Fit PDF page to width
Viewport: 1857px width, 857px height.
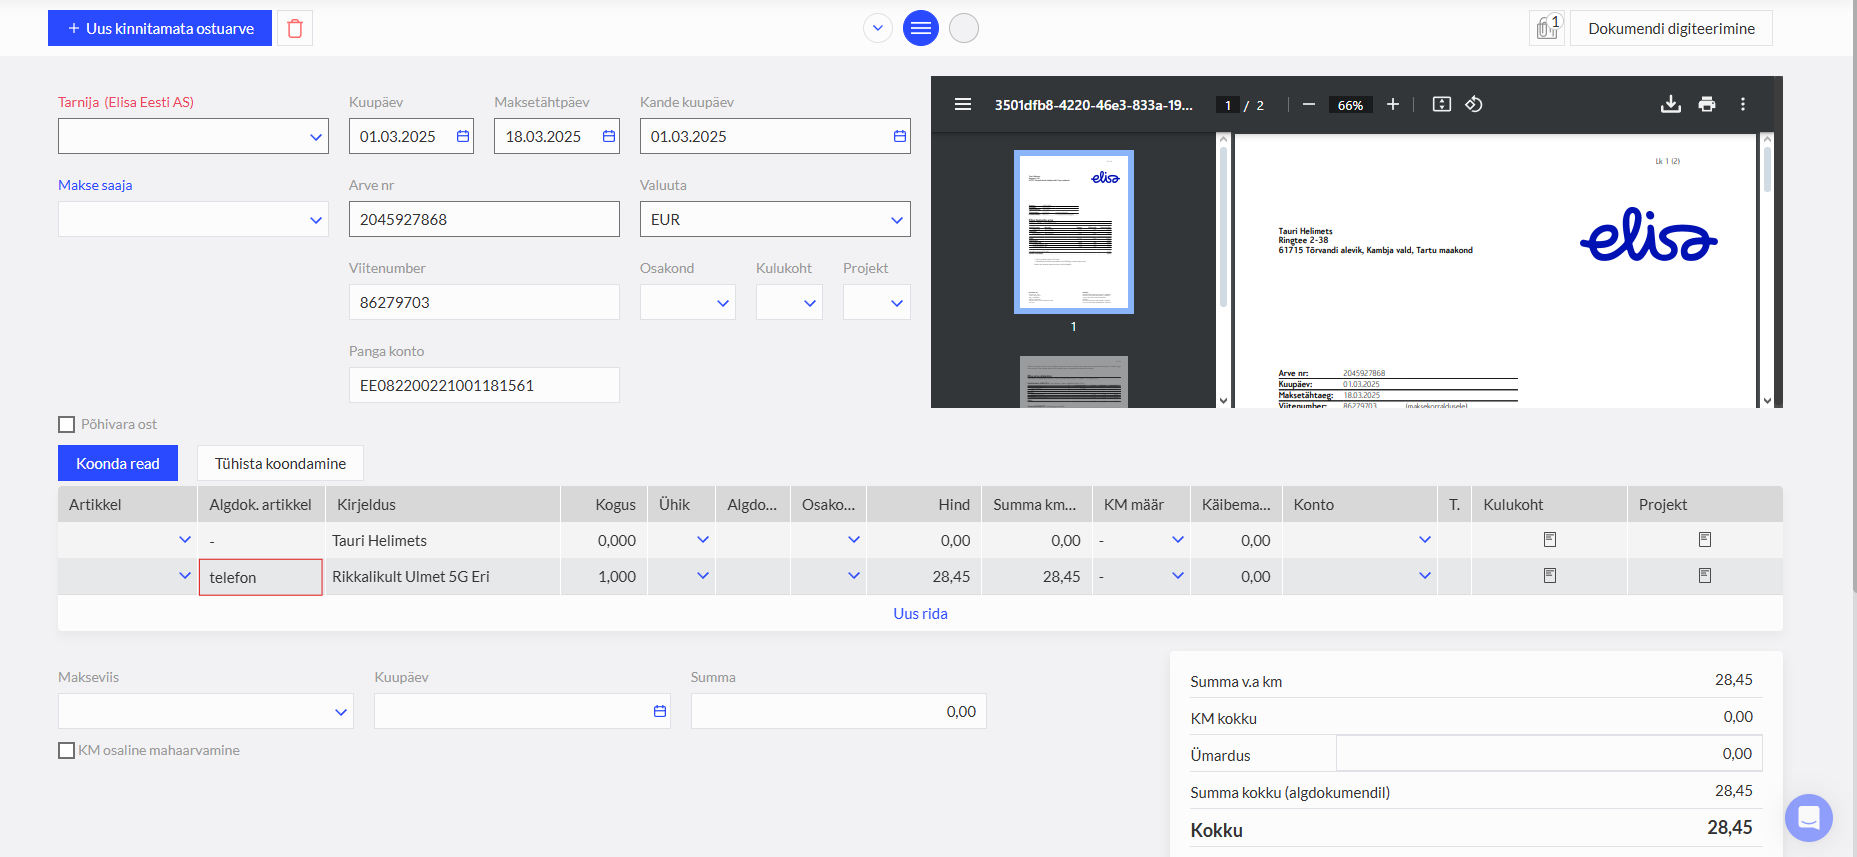click(1441, 104)
